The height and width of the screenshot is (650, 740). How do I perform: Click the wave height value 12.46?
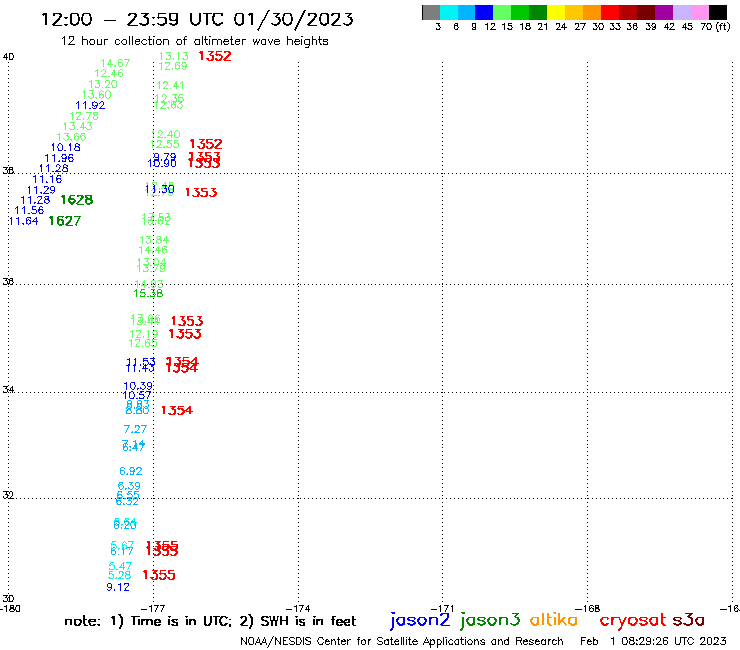[109, 74]
